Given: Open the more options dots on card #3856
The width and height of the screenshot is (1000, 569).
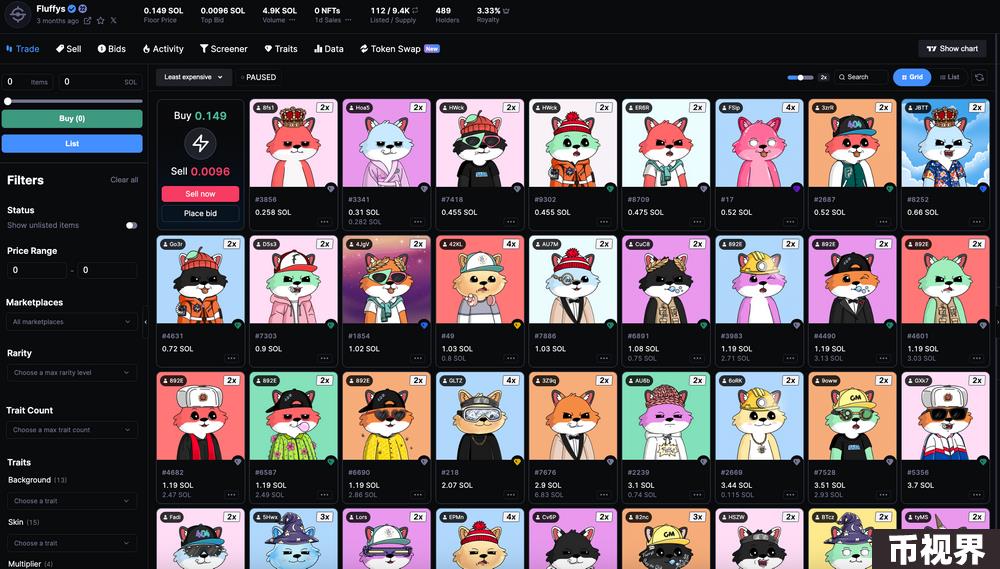Looking at the screenshot, I should [x=325, y=222].
